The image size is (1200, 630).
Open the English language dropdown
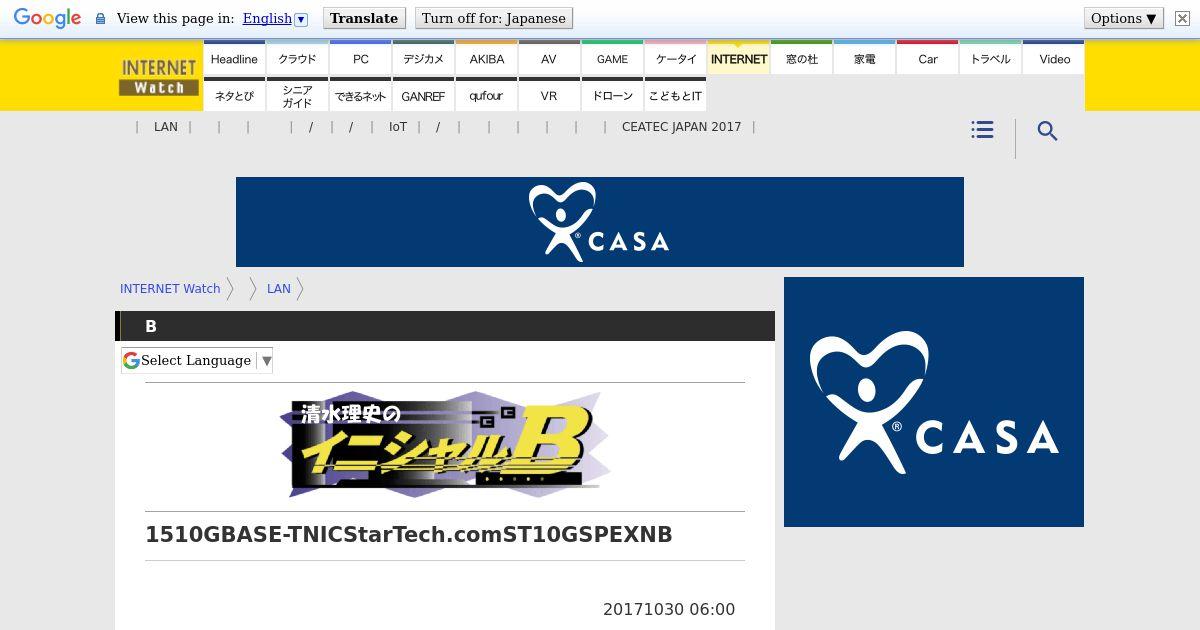coord(275,18)
